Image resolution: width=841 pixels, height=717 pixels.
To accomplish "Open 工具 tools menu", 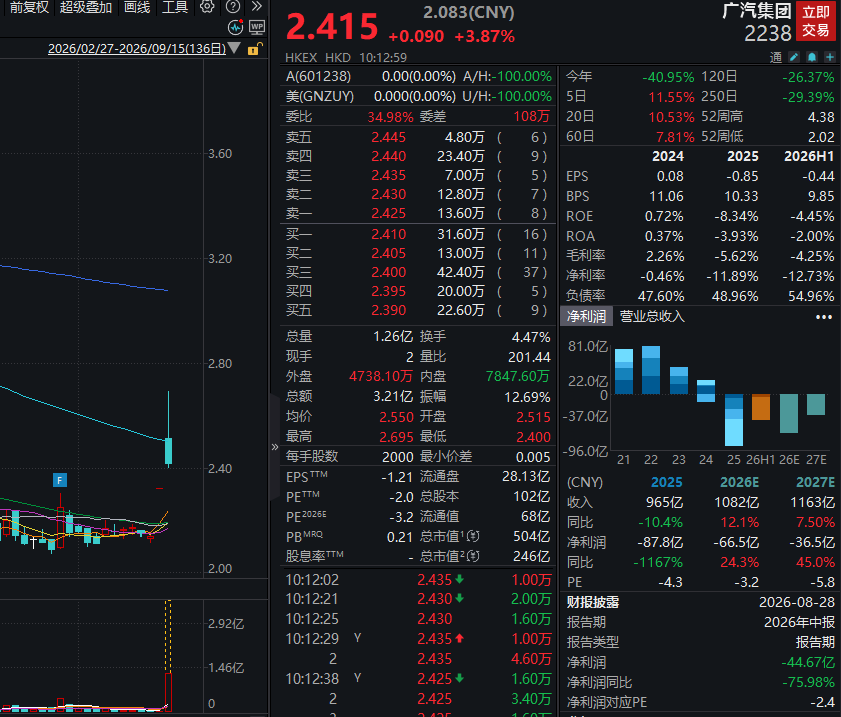I will 175,7.
